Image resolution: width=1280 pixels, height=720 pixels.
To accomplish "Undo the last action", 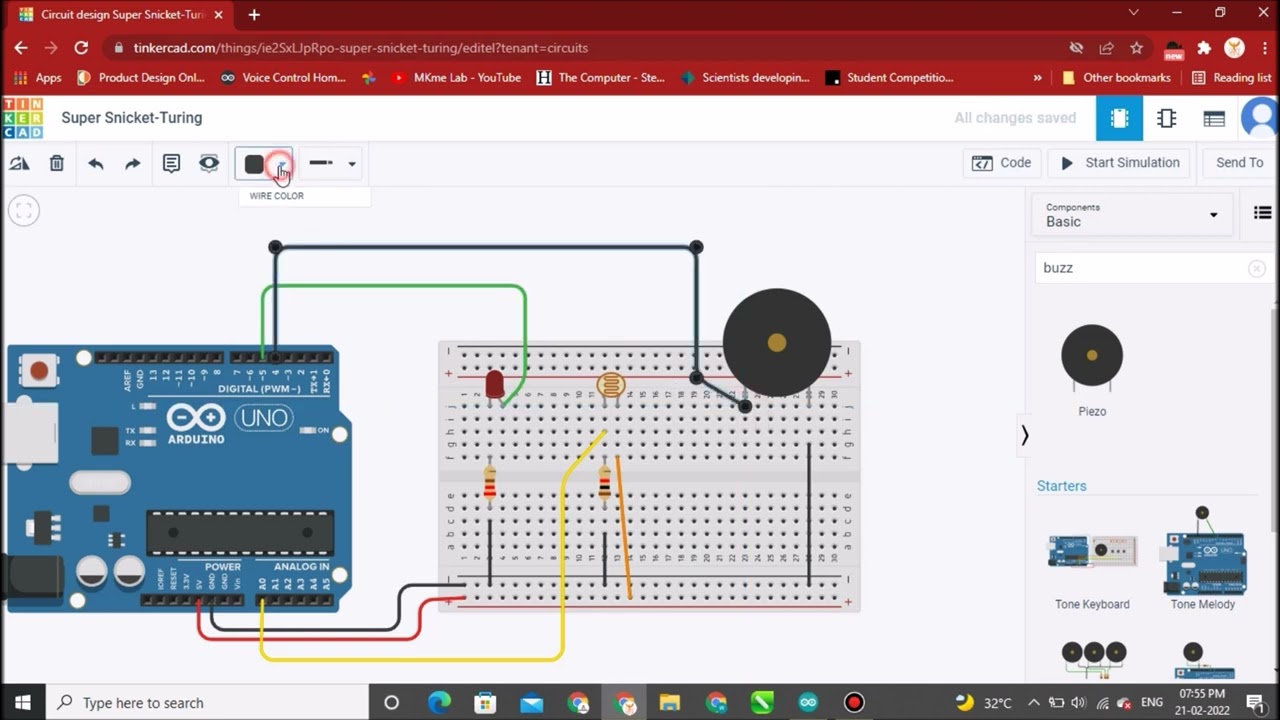I will pos(95,163).
